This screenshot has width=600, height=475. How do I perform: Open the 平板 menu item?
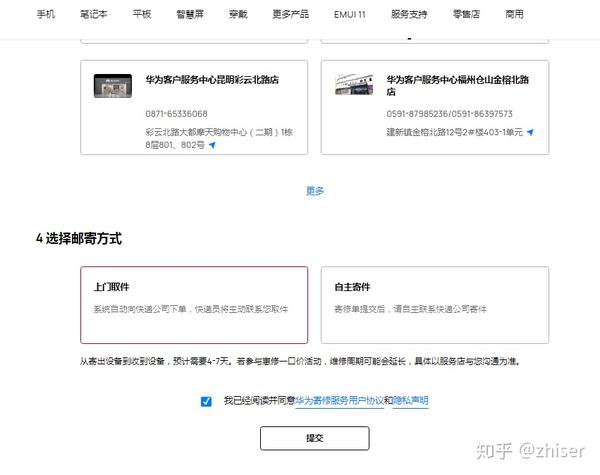(142, 15)
